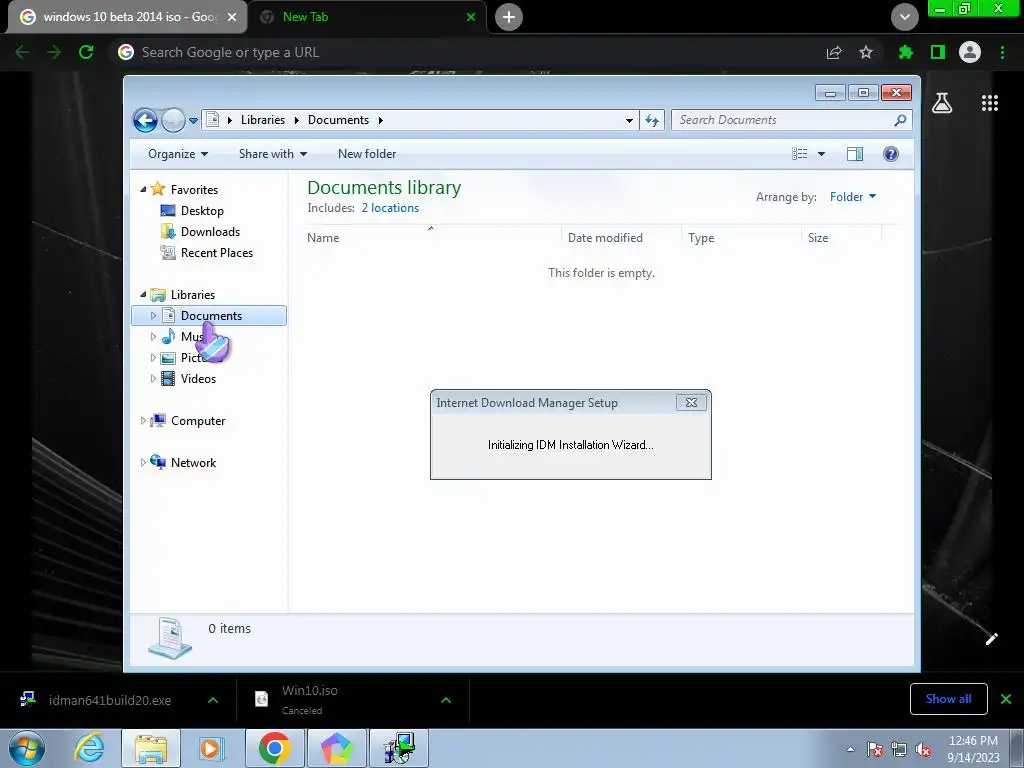
Task: Open a new browser tab with plus button
Action: (509, 17)
